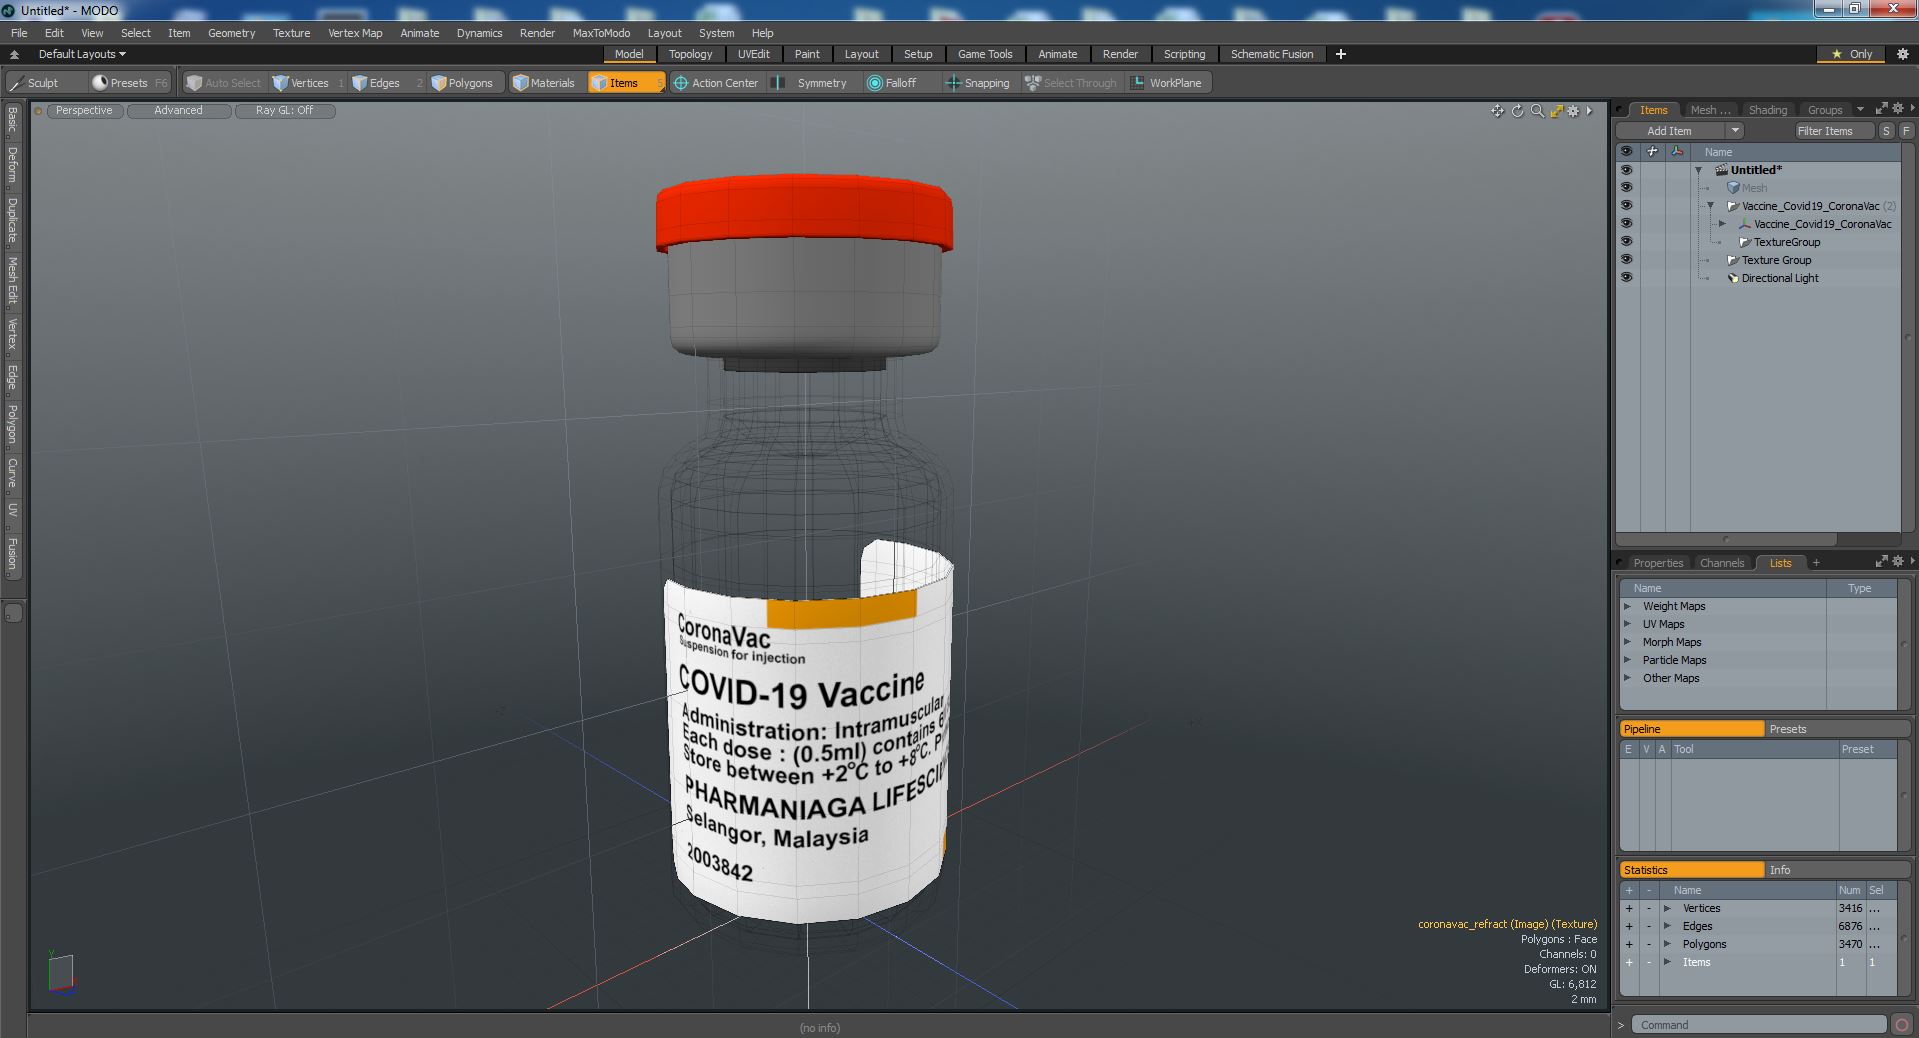Open the Vertex Map menu
This screenshot has width=1919, height=1038.
click(355, 33)
